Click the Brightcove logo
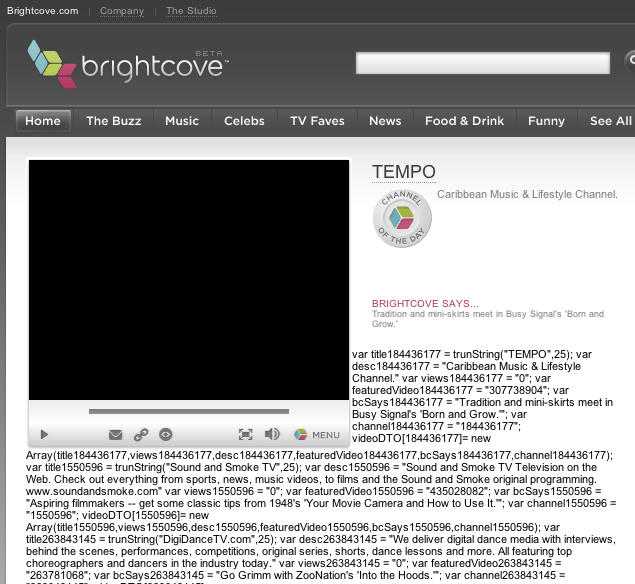Image resolution: width=635 pixels, height=584 pixels. click(x=128, y=64)
